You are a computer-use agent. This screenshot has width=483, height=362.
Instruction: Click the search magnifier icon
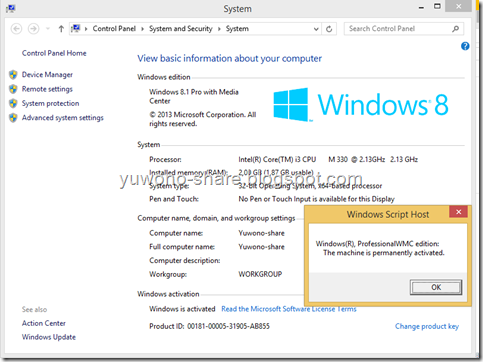point(455,29)
